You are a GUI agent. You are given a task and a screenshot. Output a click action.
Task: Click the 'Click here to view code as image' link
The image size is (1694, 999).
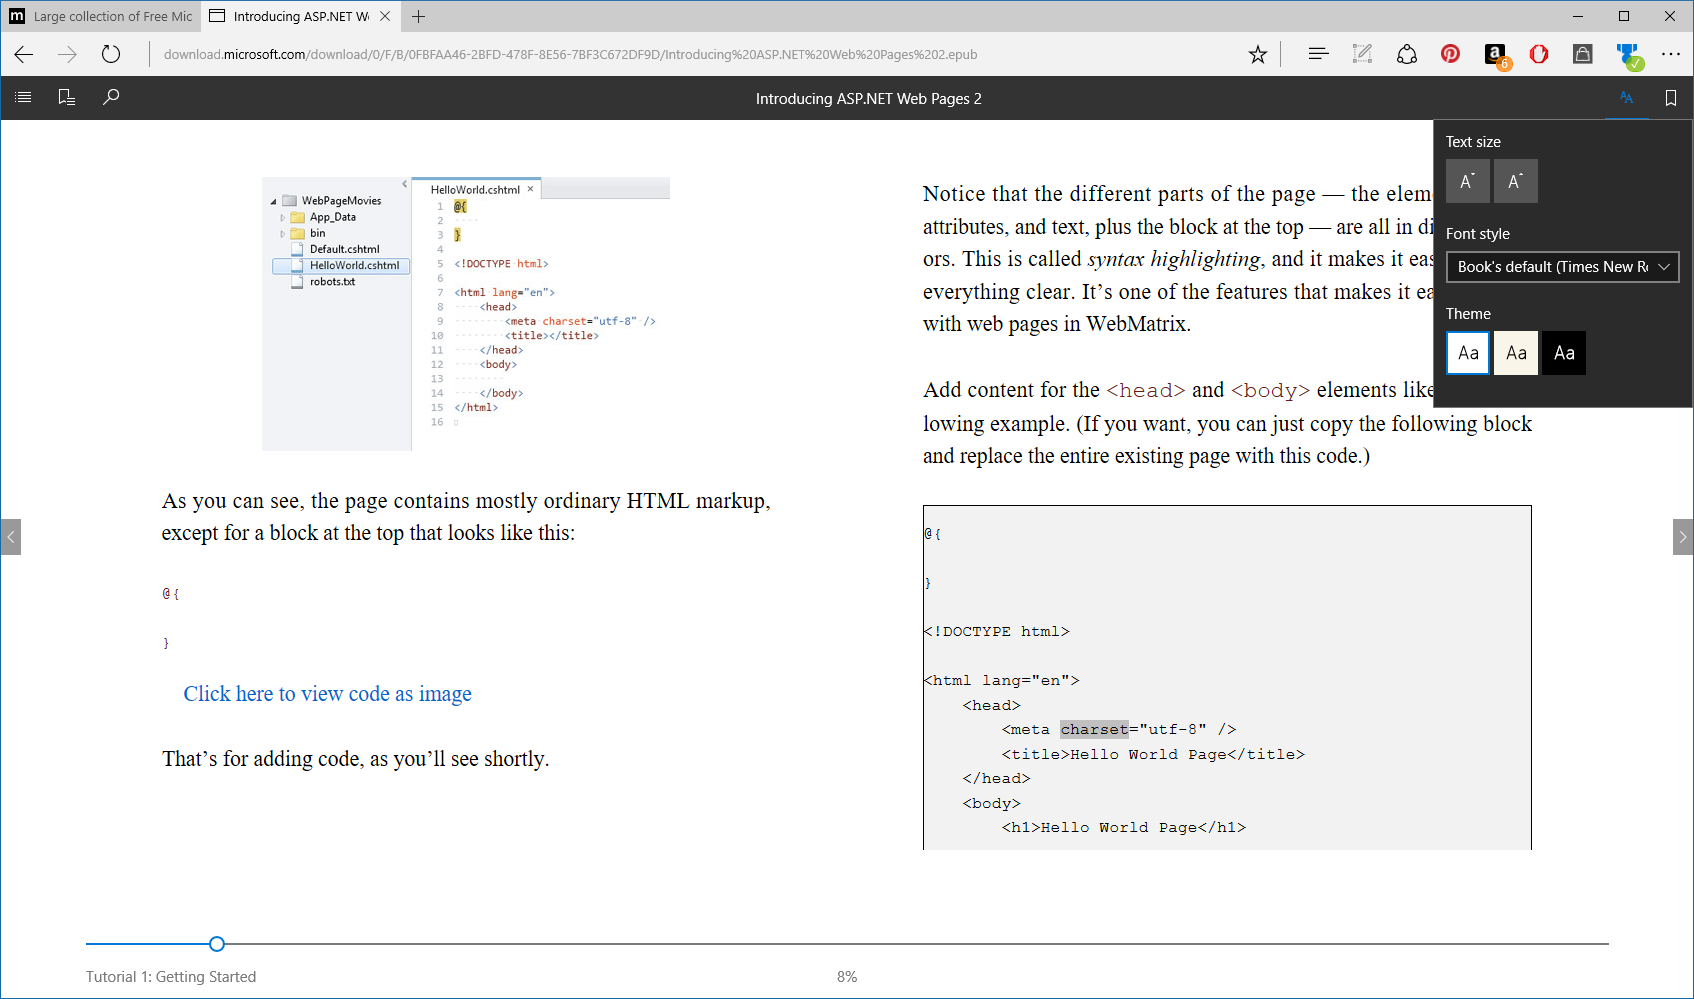[327, 693]
